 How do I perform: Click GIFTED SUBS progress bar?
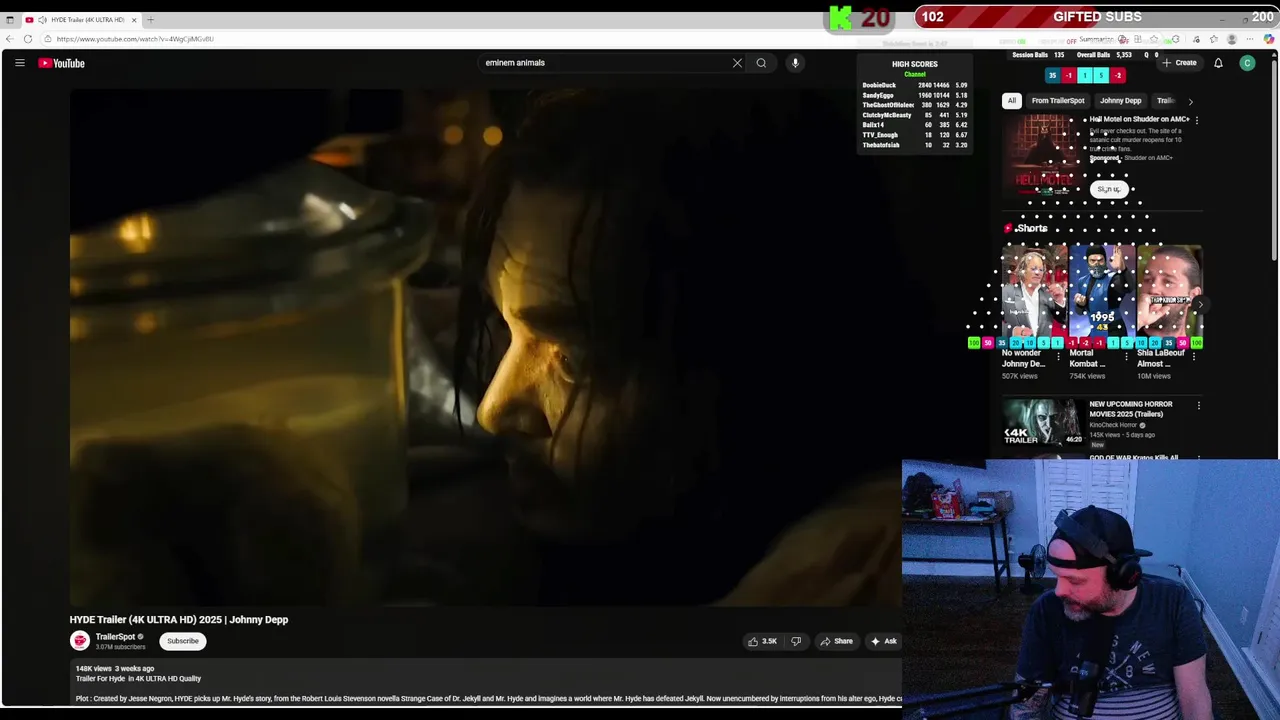coord(1096,17)
